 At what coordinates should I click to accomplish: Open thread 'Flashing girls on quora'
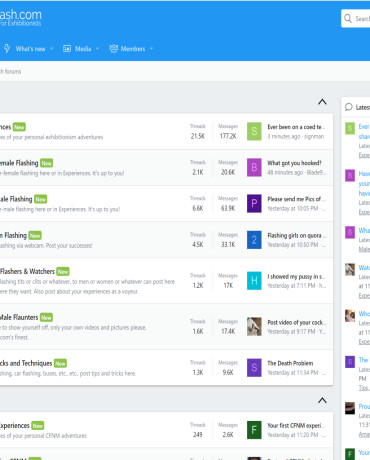click(x=296, y=235)
